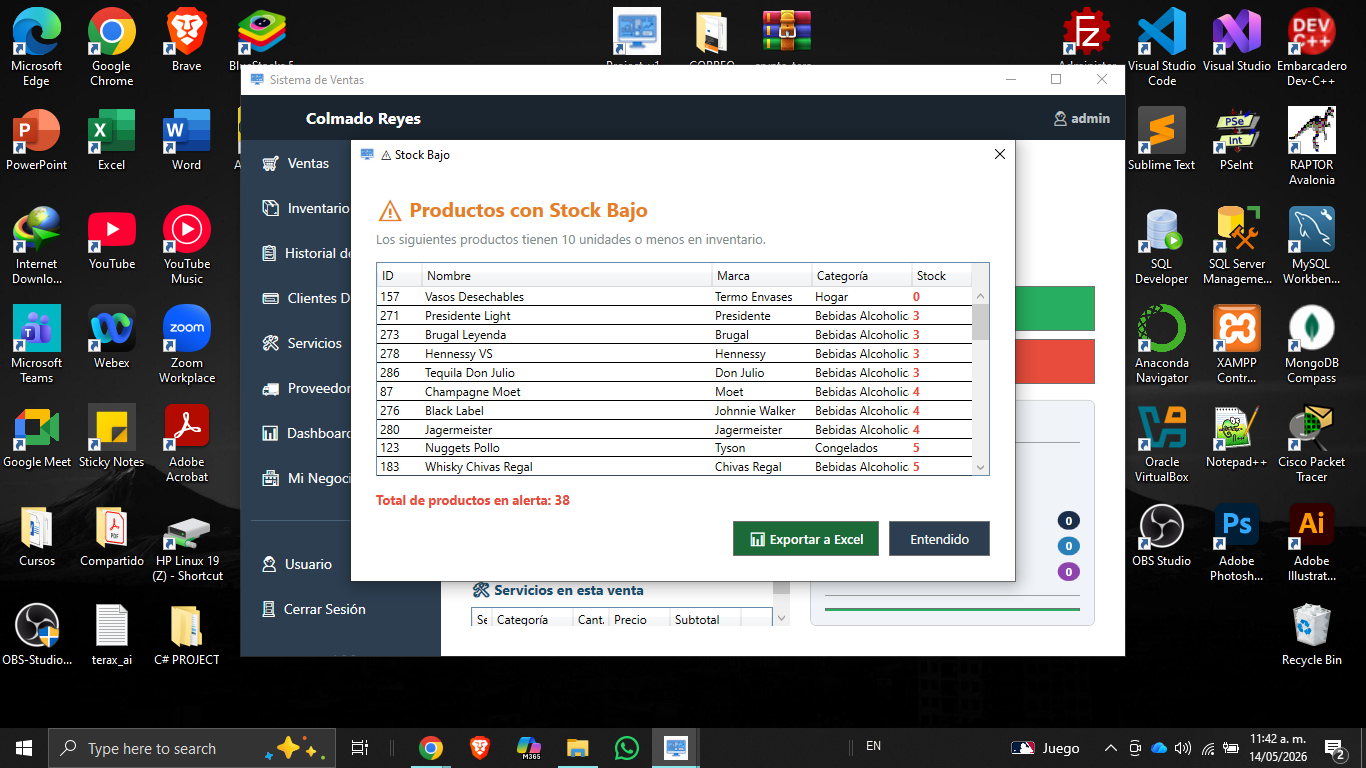Select the Whisky Chivas Regal row
The height and width of the screenshot is (768, 1366).
[x=674, y=467]
